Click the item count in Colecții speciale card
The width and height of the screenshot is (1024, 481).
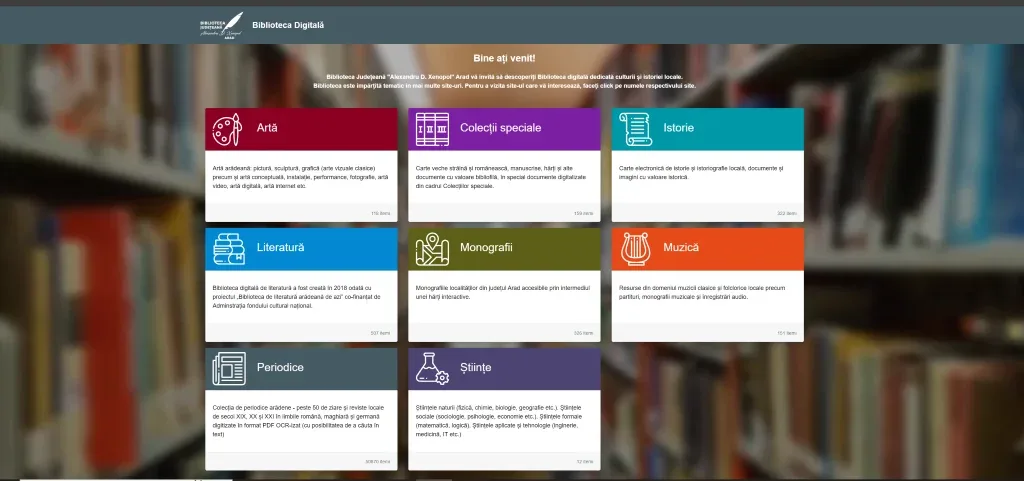584,213
